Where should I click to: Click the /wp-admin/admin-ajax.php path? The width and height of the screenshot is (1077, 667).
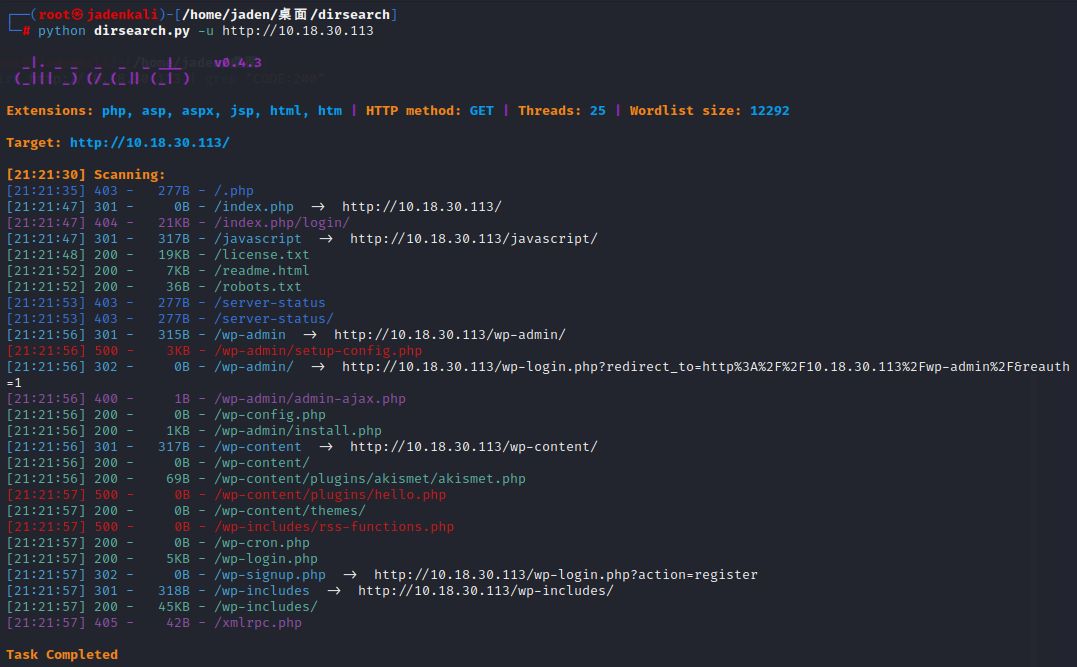point(309,399)
